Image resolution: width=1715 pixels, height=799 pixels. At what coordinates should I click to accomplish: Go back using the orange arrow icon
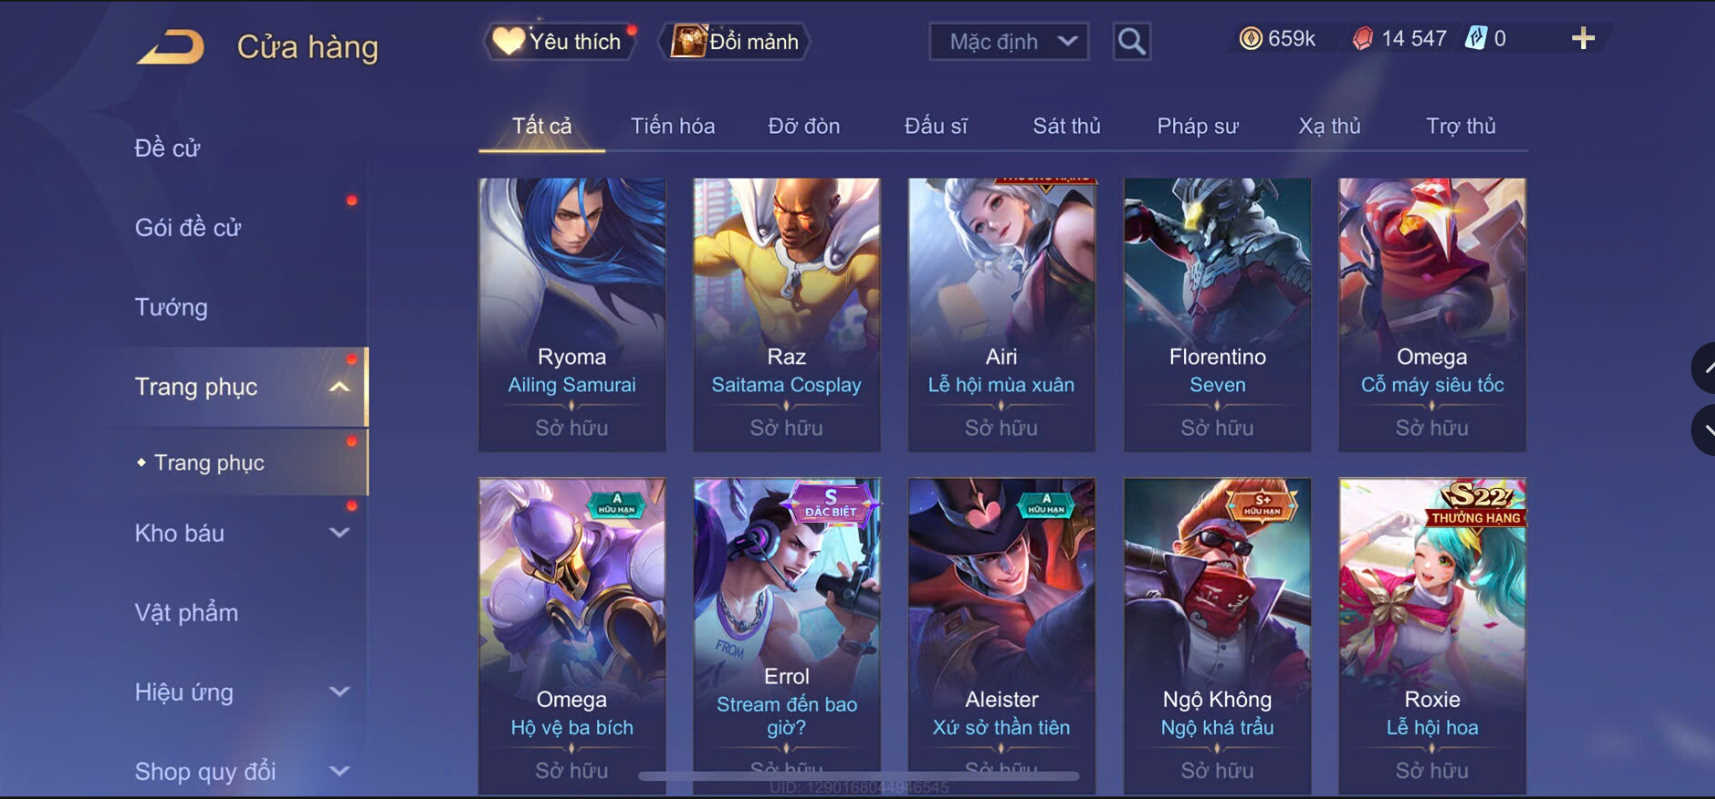click(170, 47)
